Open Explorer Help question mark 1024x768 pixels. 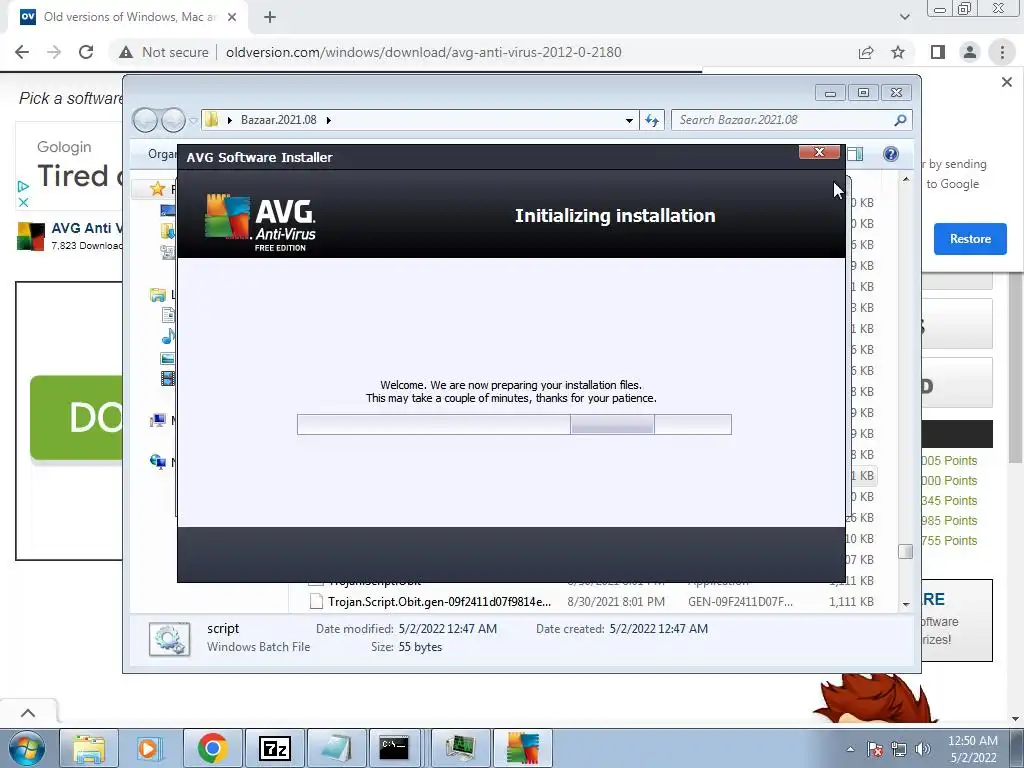tap(891, 154)
